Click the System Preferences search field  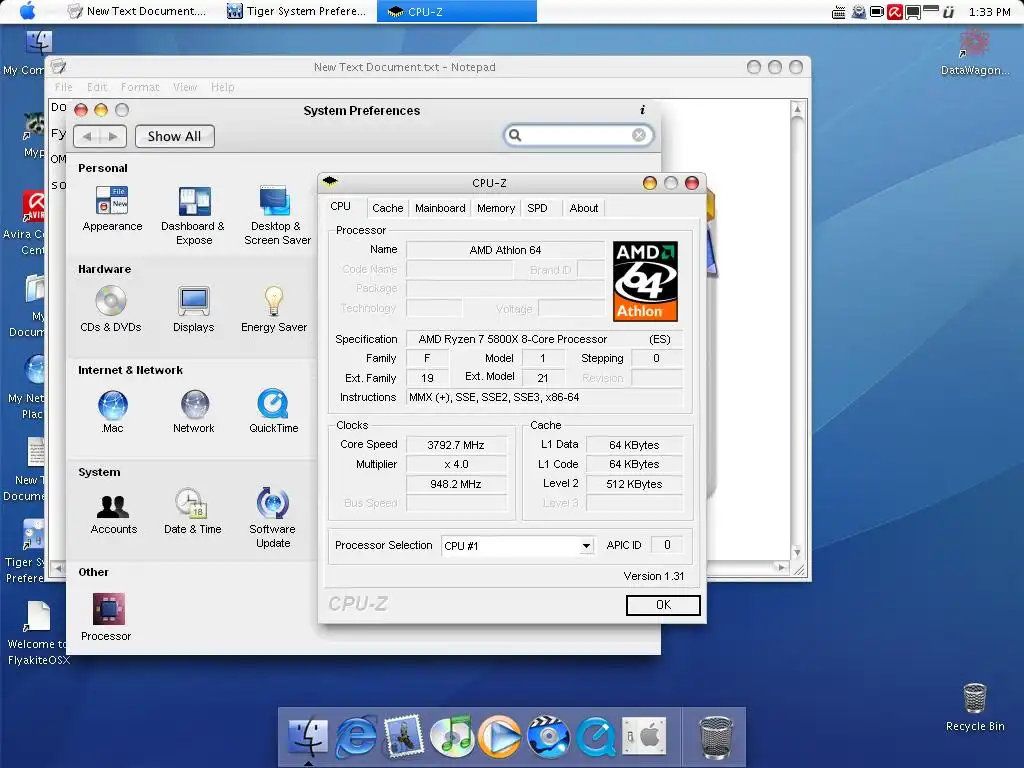click(x=578, y=135)
